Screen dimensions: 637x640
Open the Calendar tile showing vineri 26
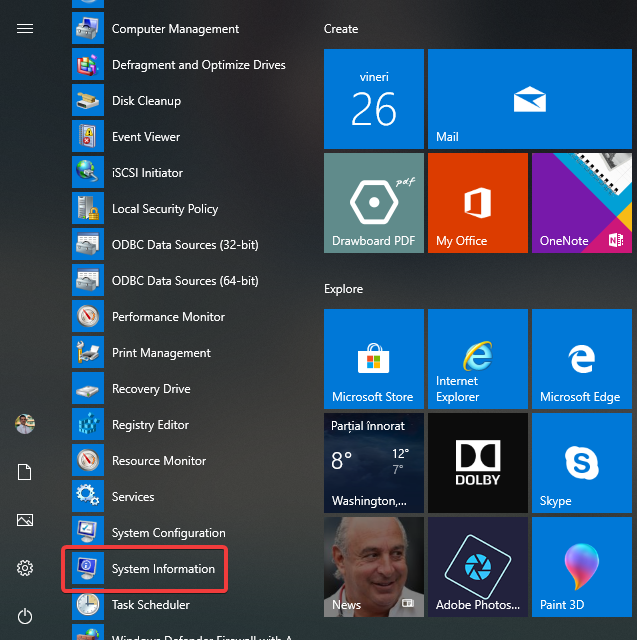click(374, 99)
